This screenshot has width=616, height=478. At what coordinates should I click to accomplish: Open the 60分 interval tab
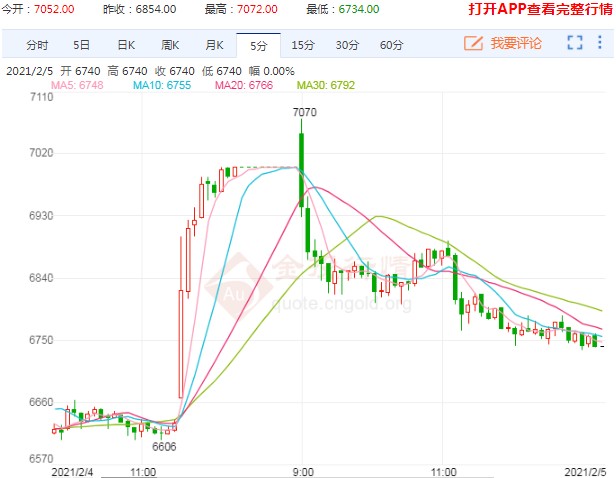click(391, 45)
